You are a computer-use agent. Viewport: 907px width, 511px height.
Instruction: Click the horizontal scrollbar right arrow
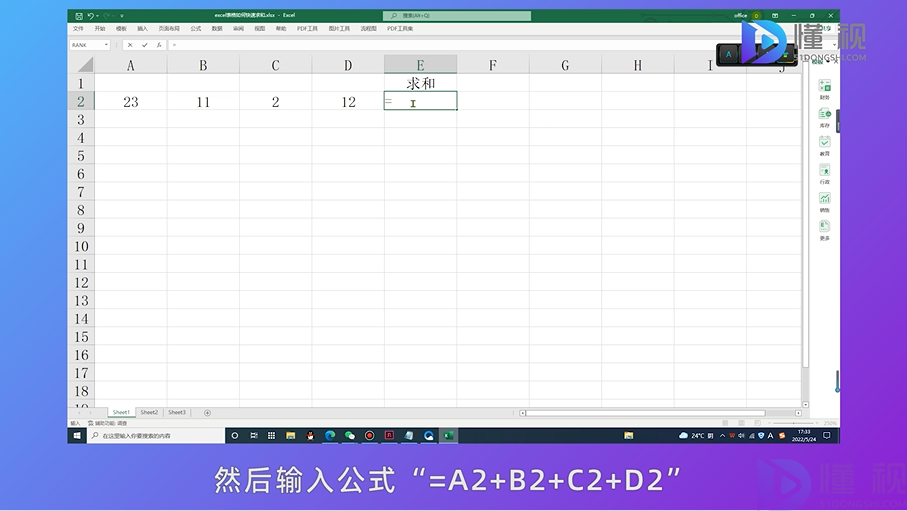(x=798, y=413)
